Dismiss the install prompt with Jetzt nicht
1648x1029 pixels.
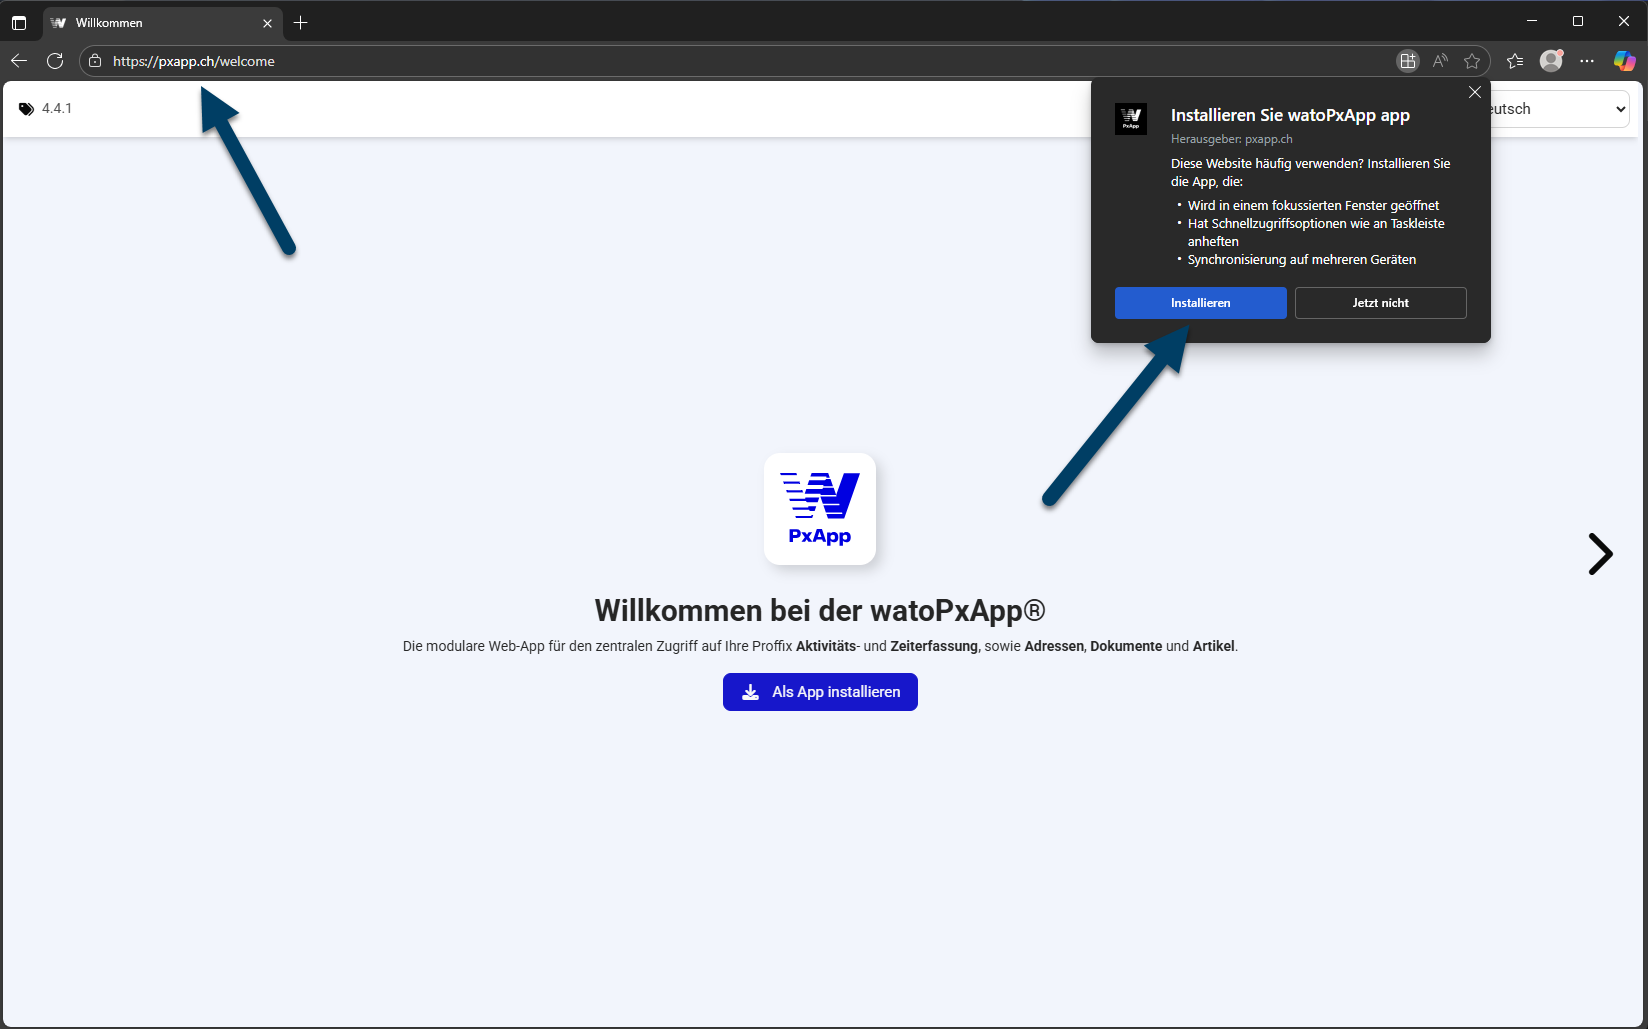(x=1380, y=302)
